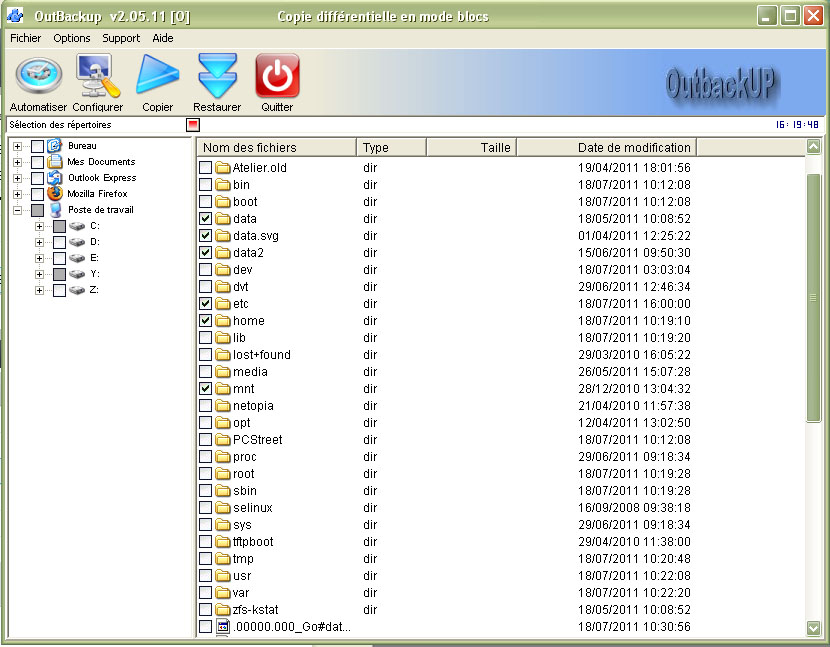Screen dimensions: 830x647
Task: Select the usr folder name
Action: coord(242,576)
